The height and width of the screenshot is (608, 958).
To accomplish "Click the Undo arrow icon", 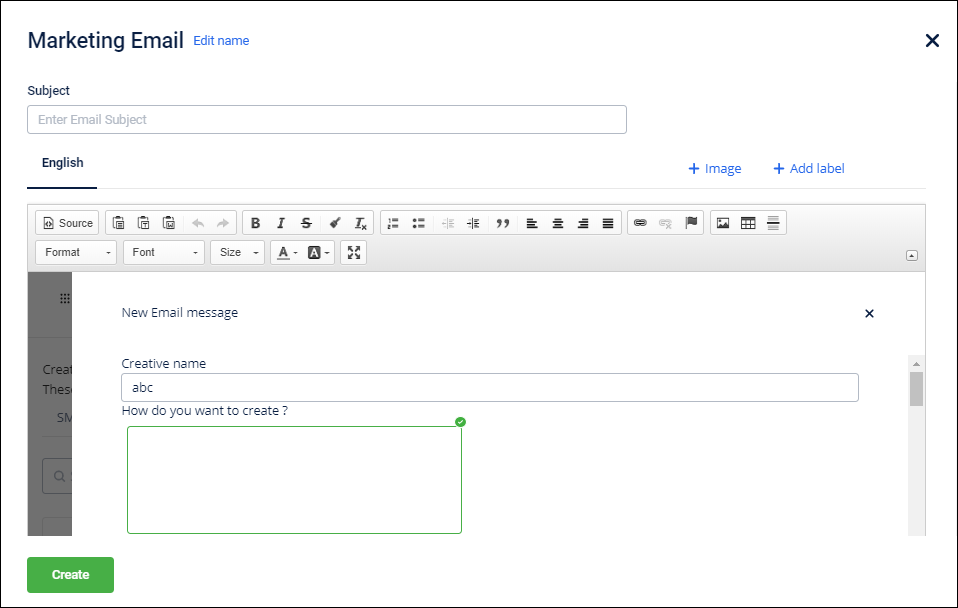I will click(x=198, y=223).
